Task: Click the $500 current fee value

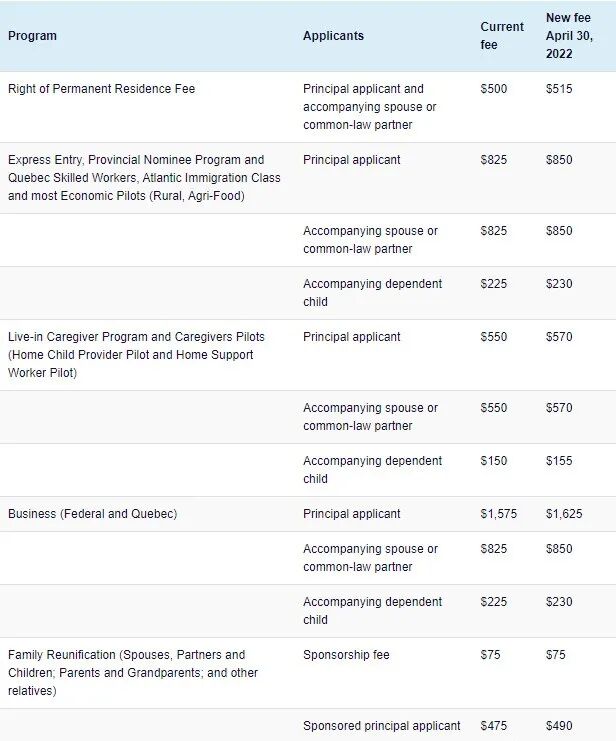Action: pyautogui.click(x=494, y=89)
